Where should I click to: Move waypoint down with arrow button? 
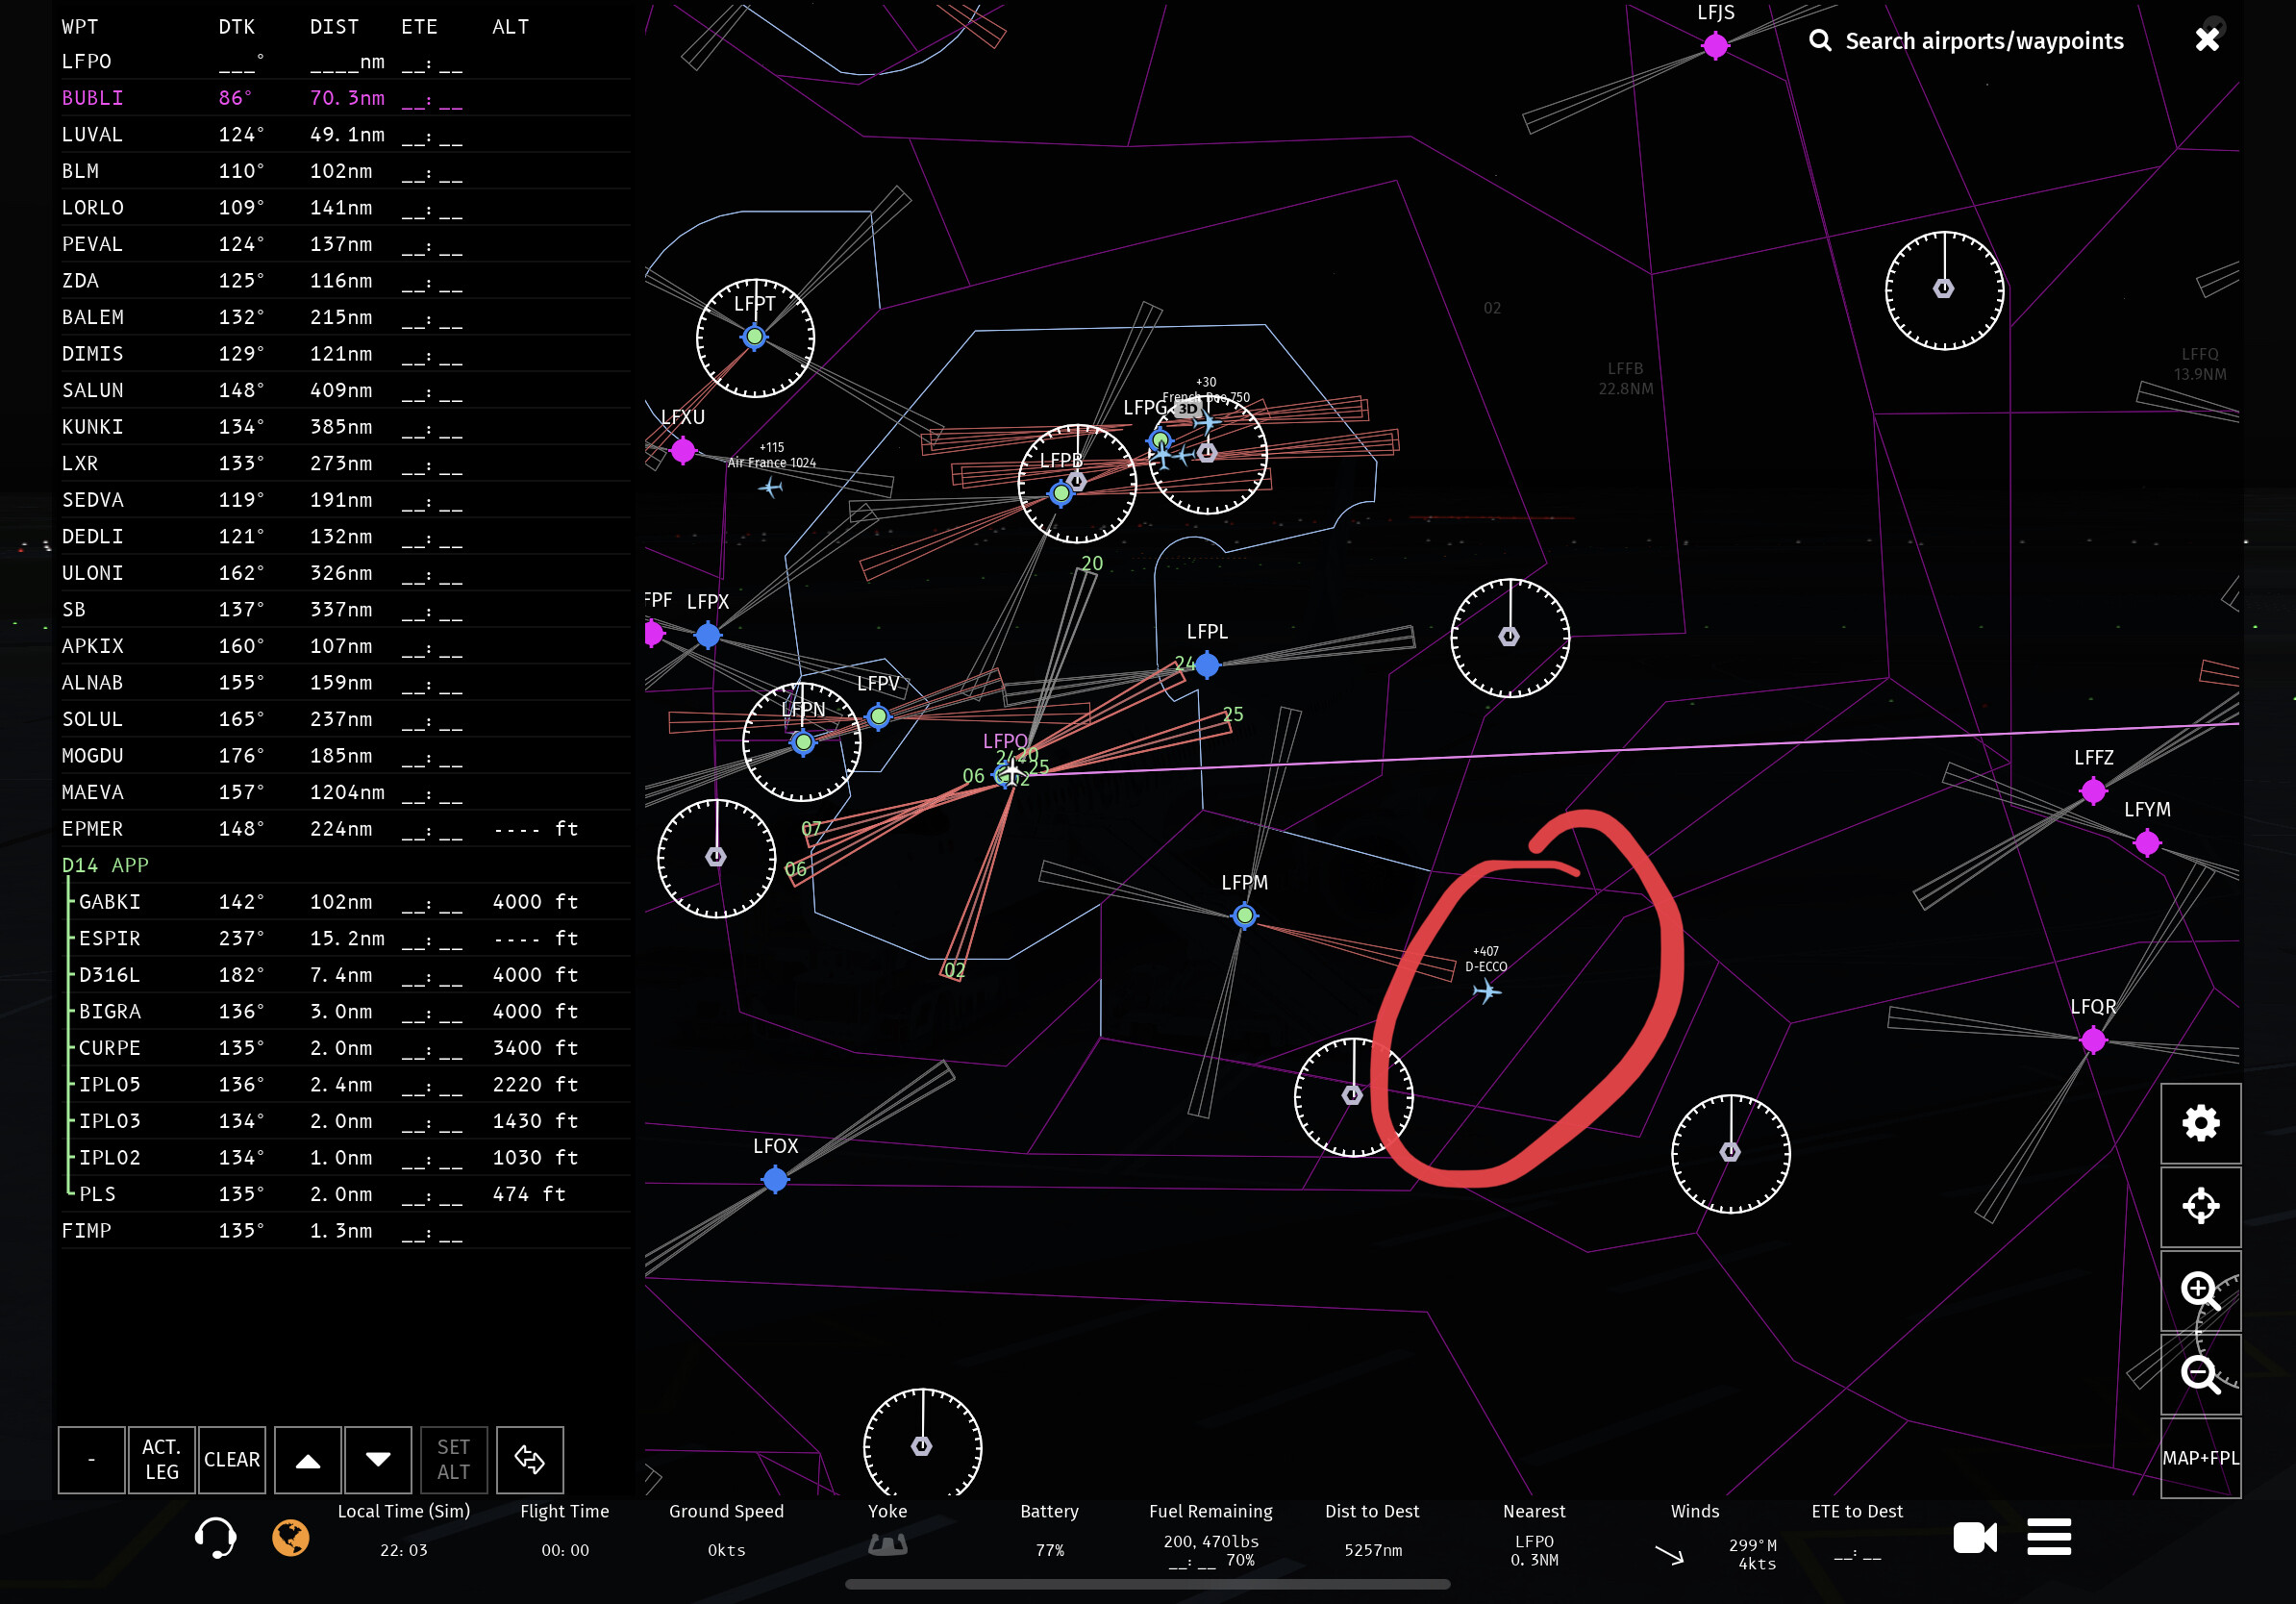pos(378,1460)
